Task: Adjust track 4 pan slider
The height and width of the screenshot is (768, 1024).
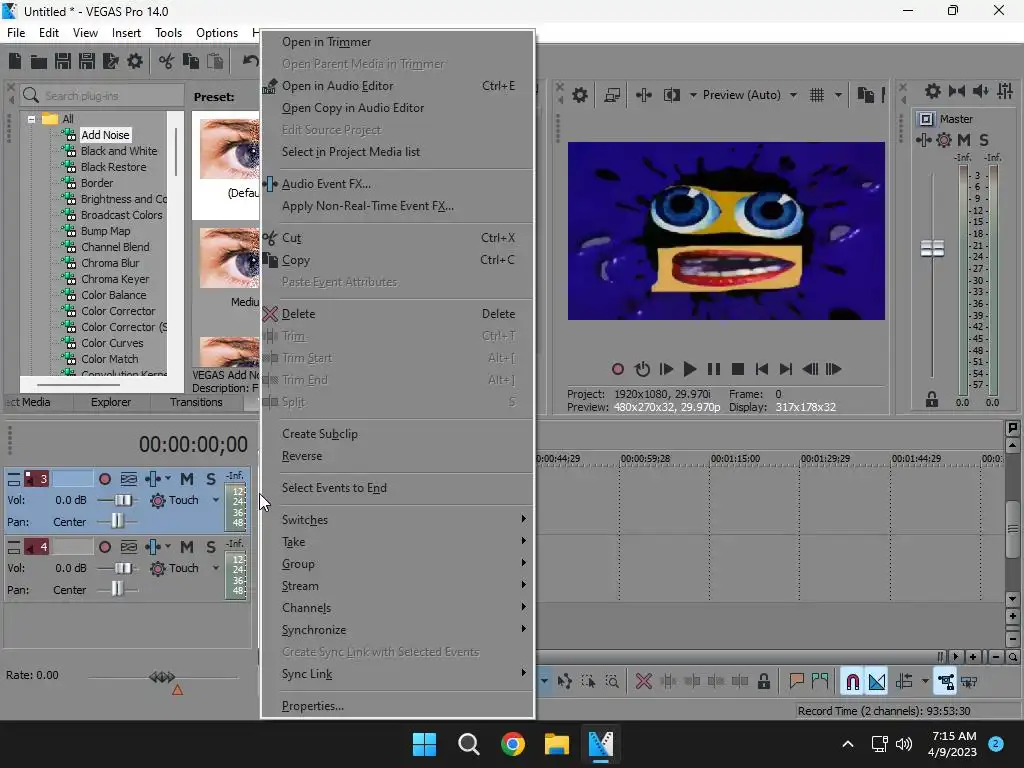Action: point(117,589)
